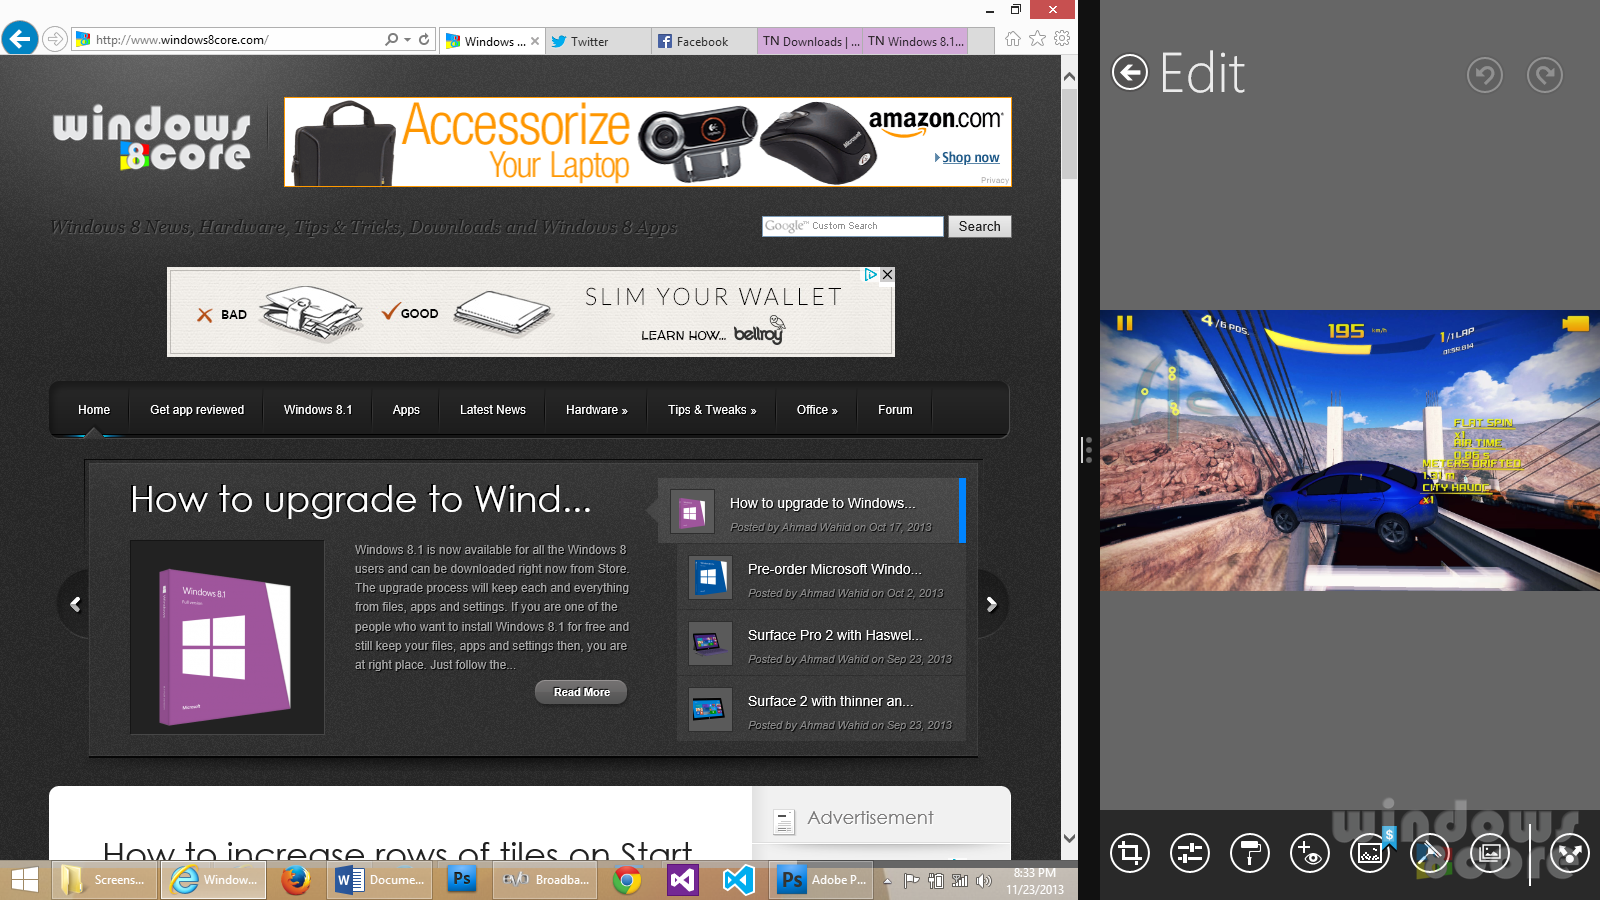The image size is (1600, 900).
Task: Refresh the windows8core page
Action: (424, 40)
